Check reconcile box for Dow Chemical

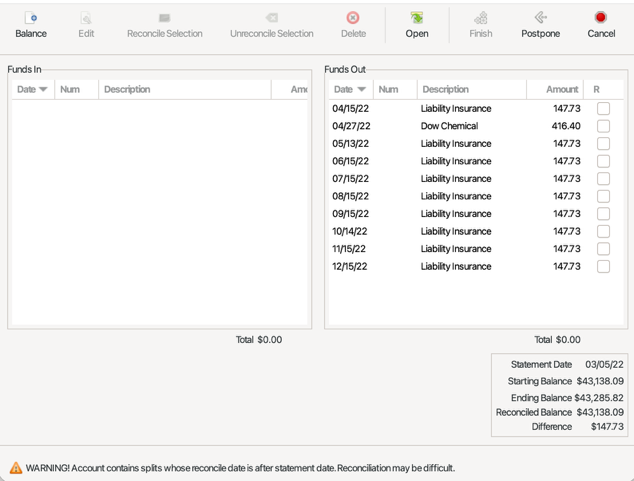603,126
